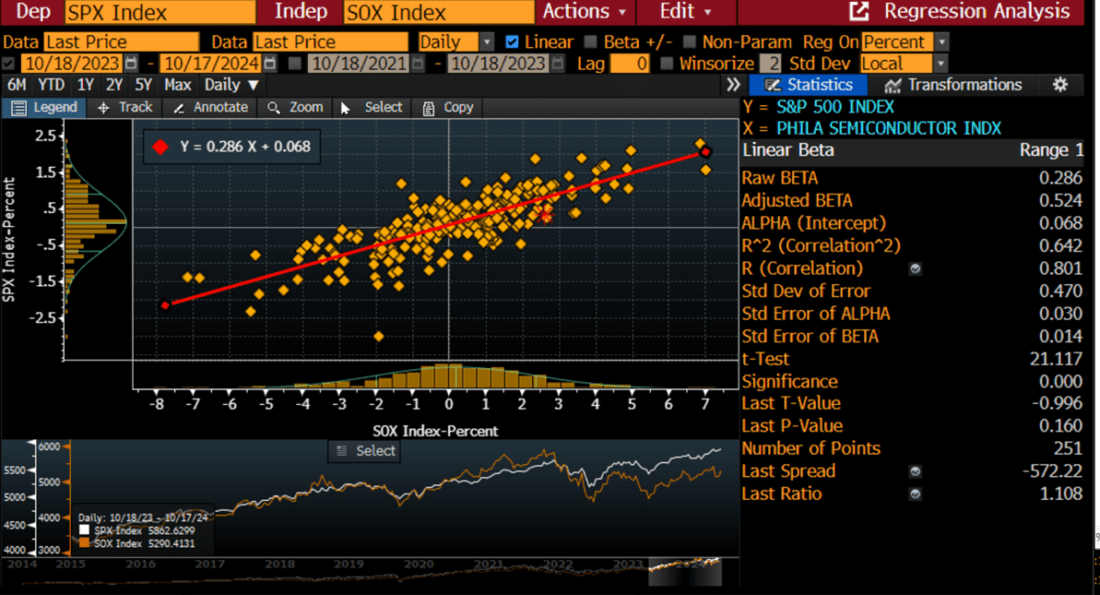Open calendar next to 10/18/2021 date
The width and height of the screenshot is (1100, 595).
(x=418, y=63)
